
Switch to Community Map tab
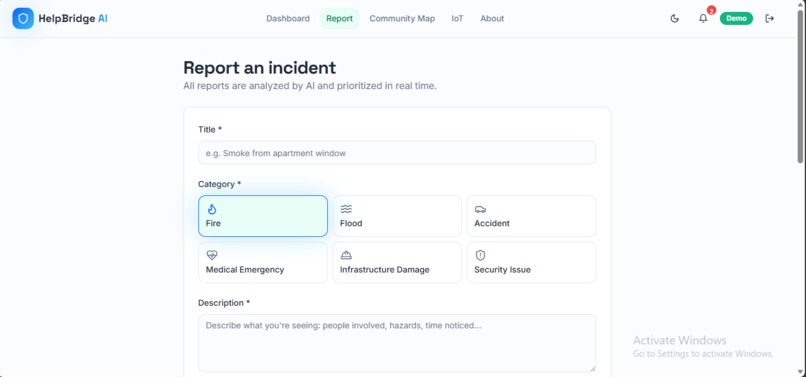(x=402, y=19)
